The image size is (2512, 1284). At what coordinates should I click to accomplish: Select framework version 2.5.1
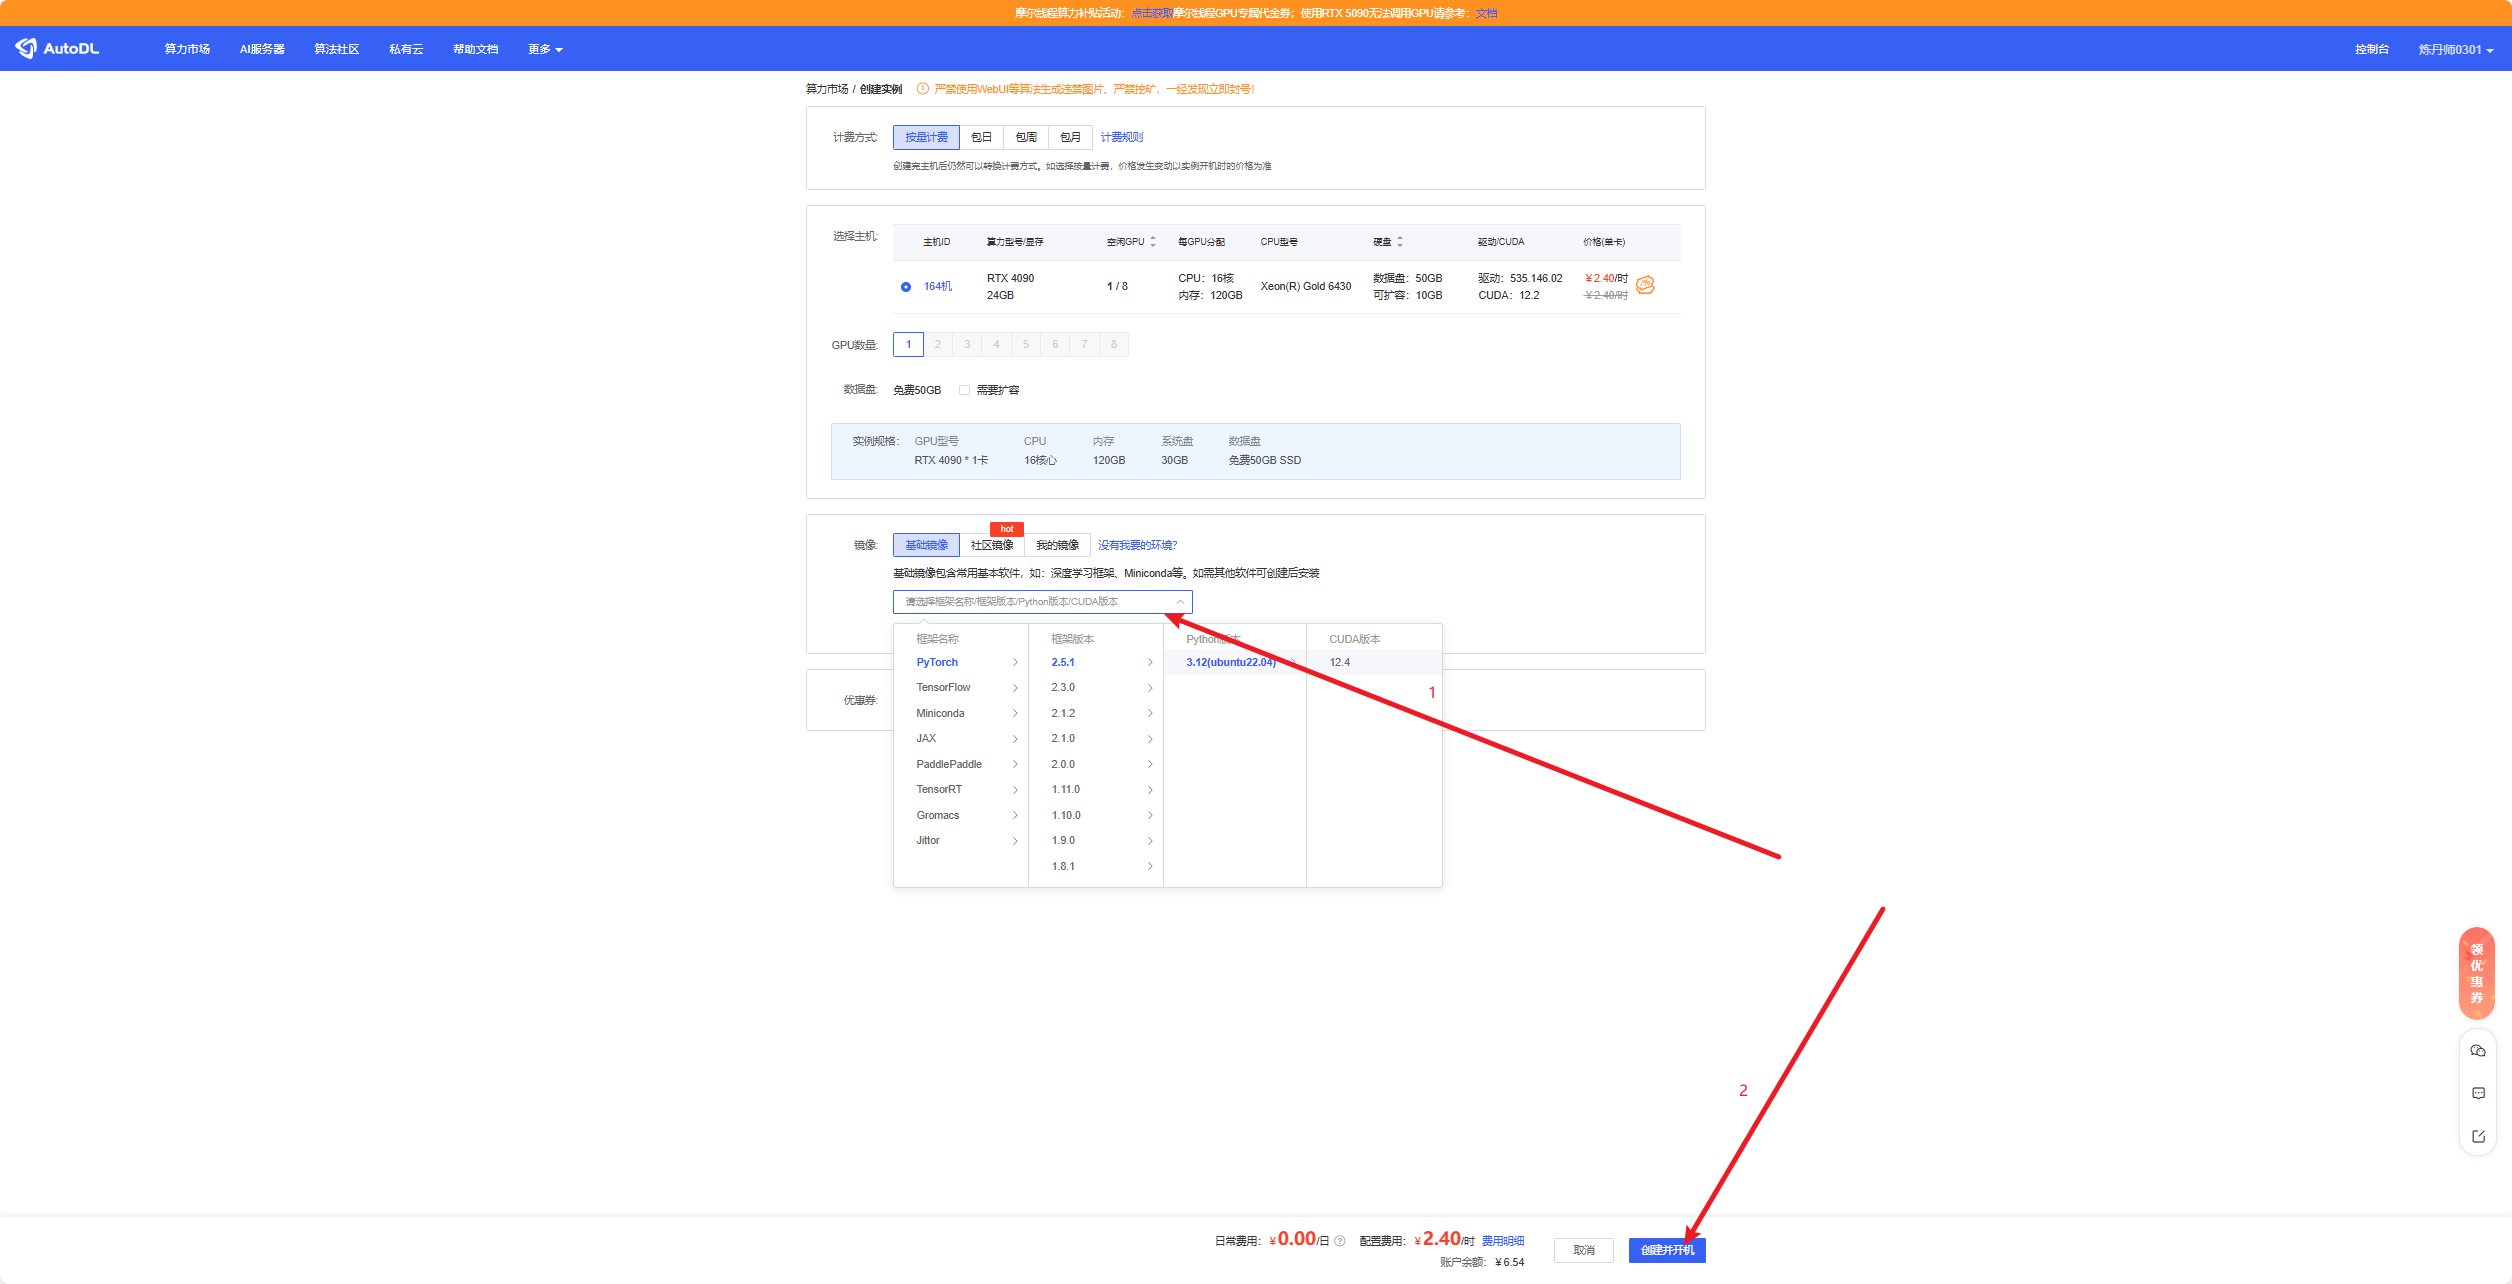pos(1096,662)
